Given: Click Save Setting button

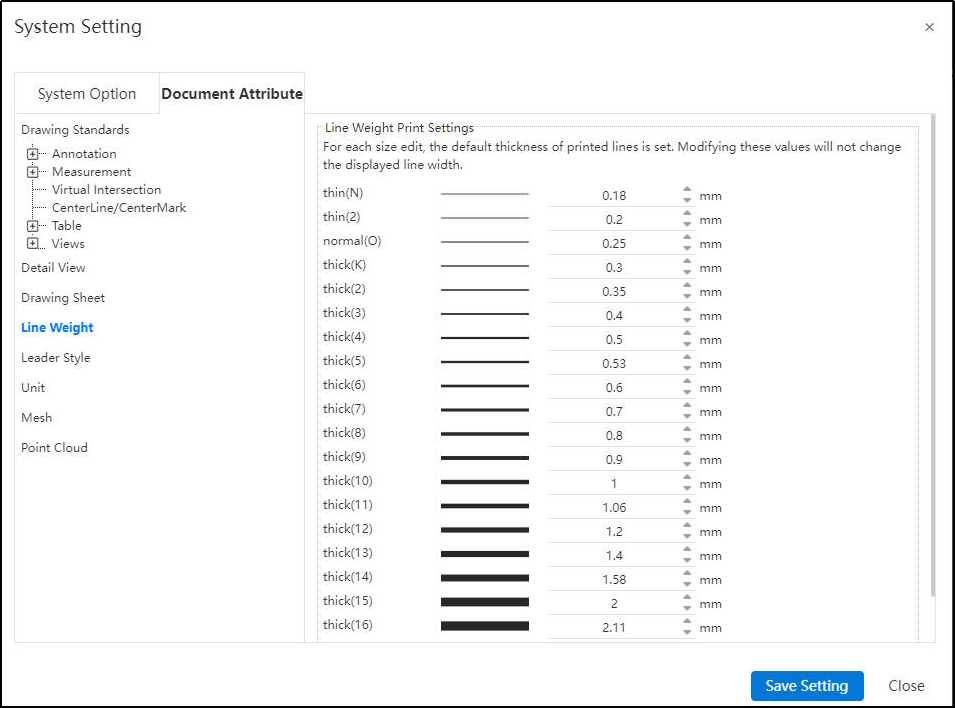Looking at the screenshot, I should tap(807, 686).
